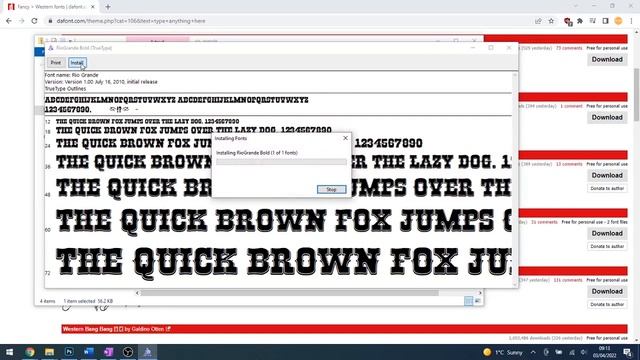Open the volume control in system tray
640x360 pixels.
(x=584, y=352)
